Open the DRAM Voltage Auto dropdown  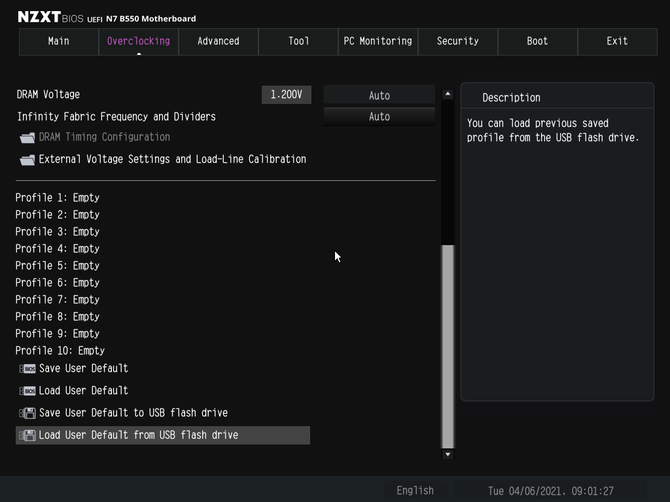click(379, 95)
